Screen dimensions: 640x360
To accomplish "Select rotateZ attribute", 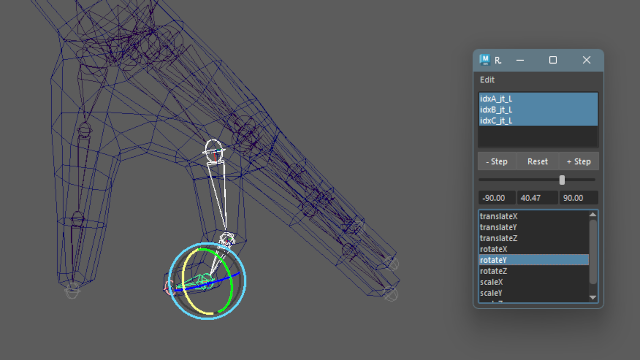I will coord(534,271).
